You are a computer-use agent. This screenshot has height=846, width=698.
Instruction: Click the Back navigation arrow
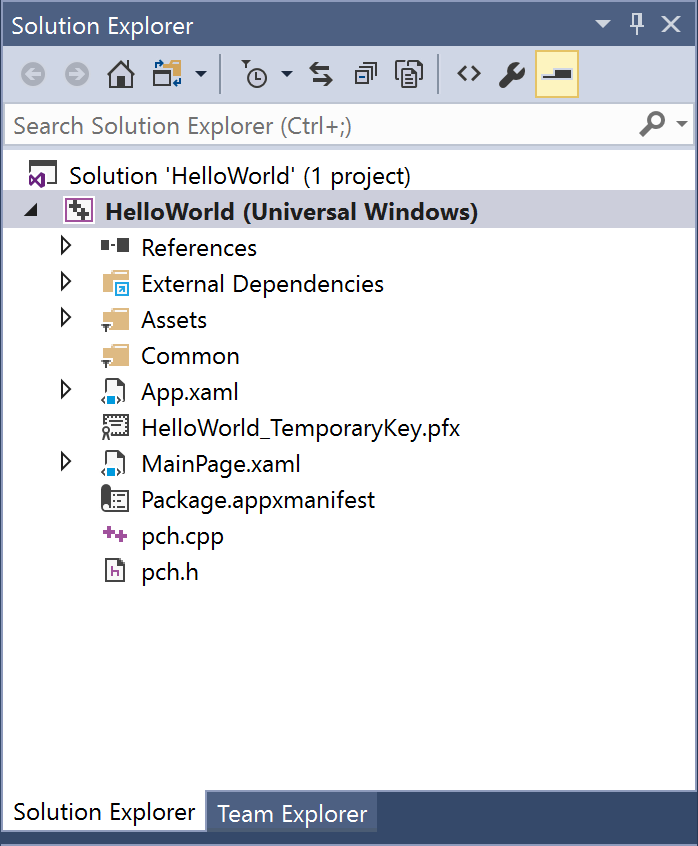click(x=33, y=74)
